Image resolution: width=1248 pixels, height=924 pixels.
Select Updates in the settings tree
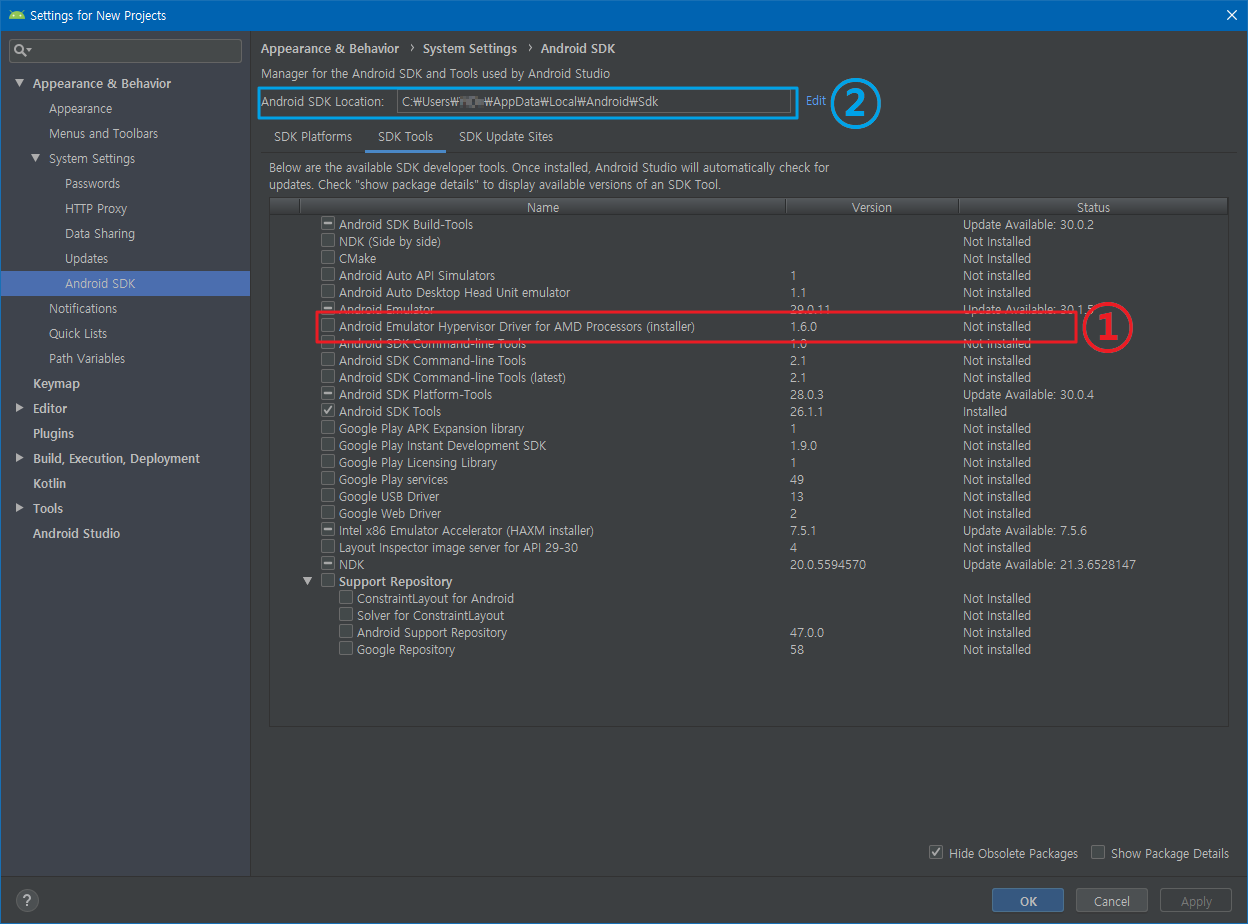[87, 258]
